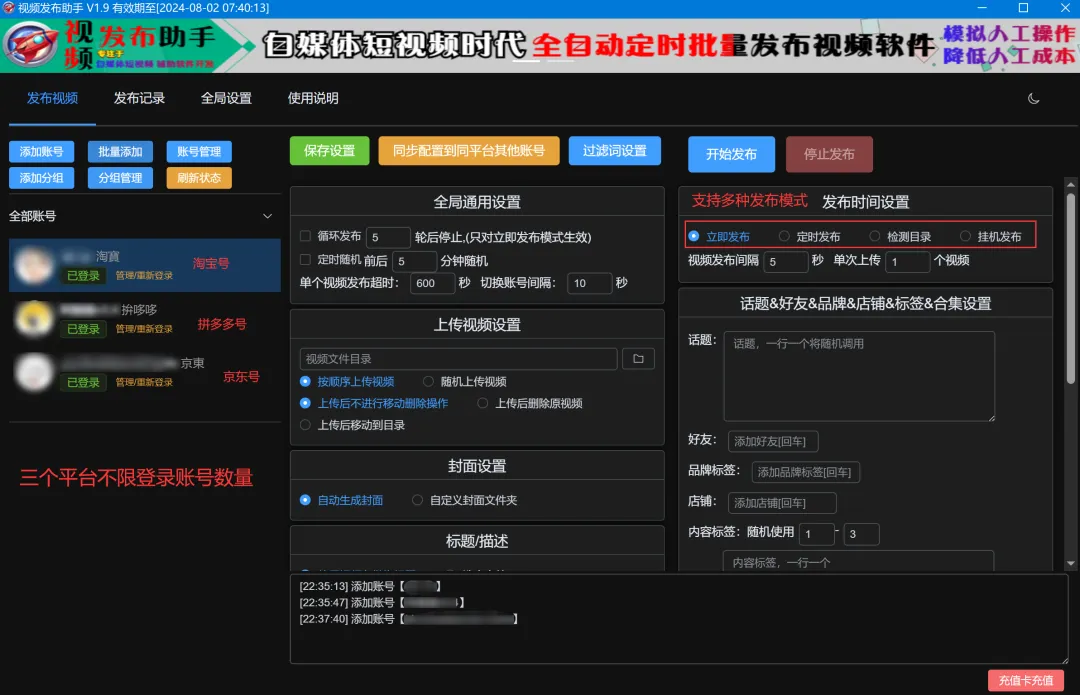Screen dimensions: 1080x695
Task: Open the 发布记录 tab
Action: coord(139,98)
